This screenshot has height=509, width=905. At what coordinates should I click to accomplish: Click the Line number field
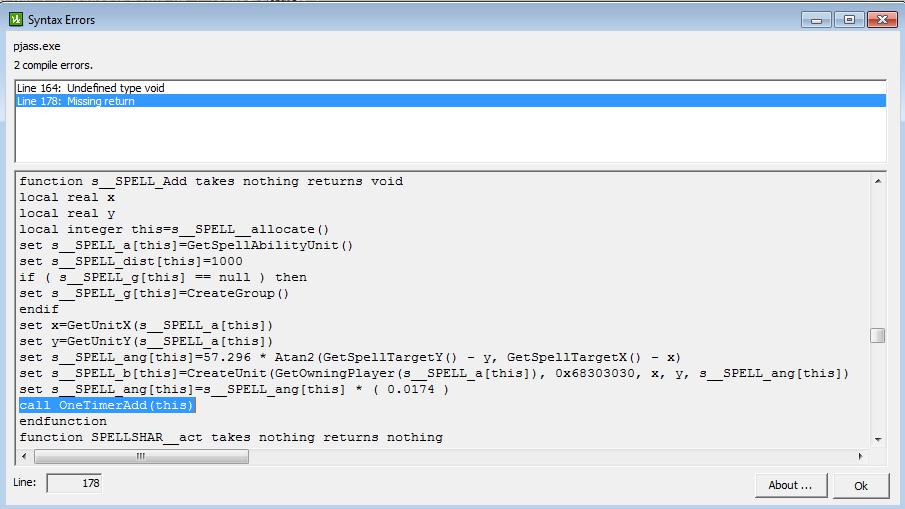(x=73, y=483)
